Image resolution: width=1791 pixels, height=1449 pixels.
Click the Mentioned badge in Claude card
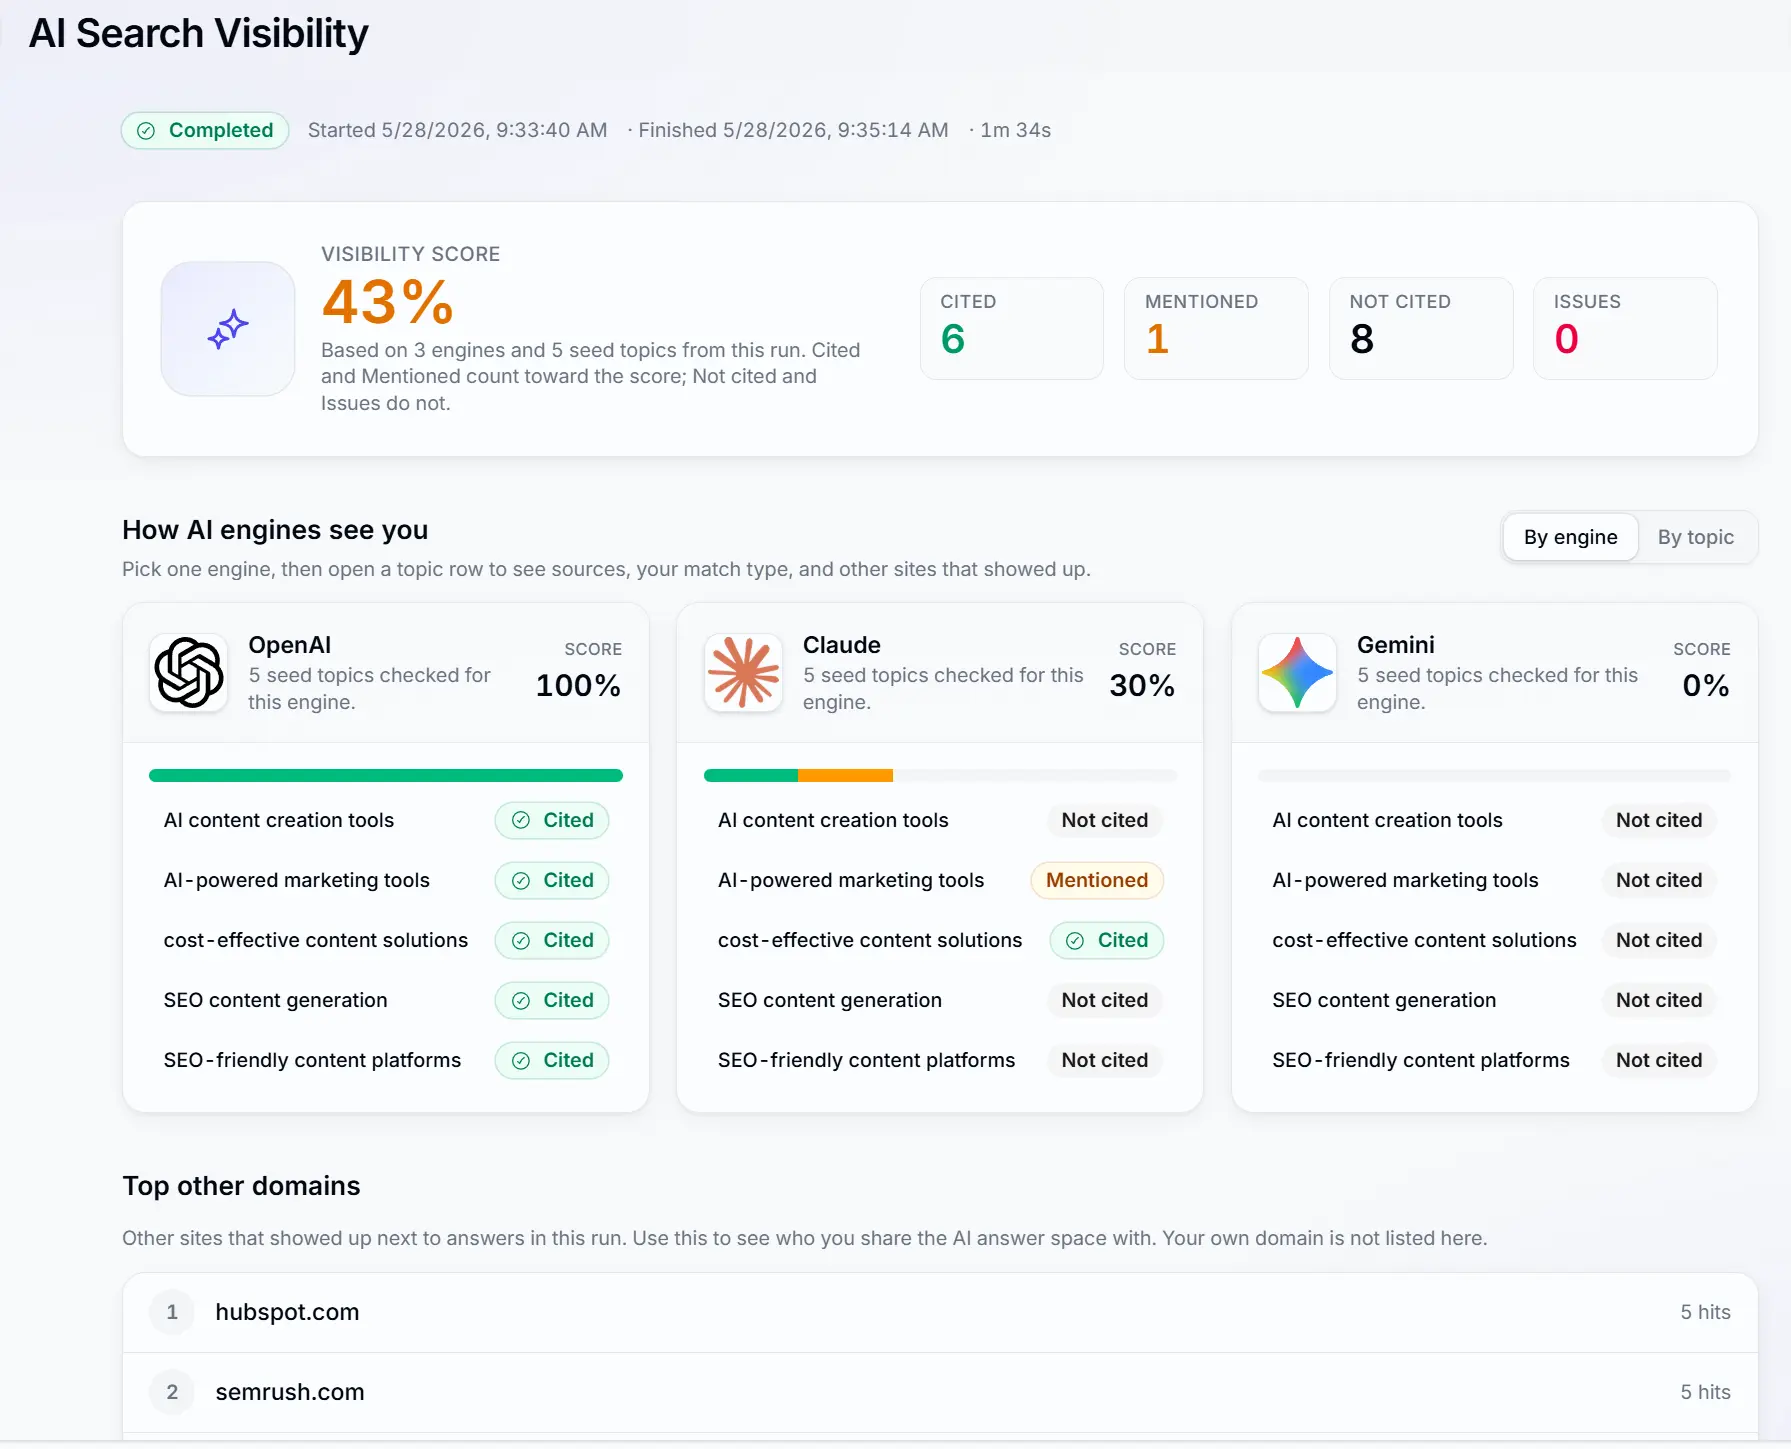click(x=1097, y=880)
